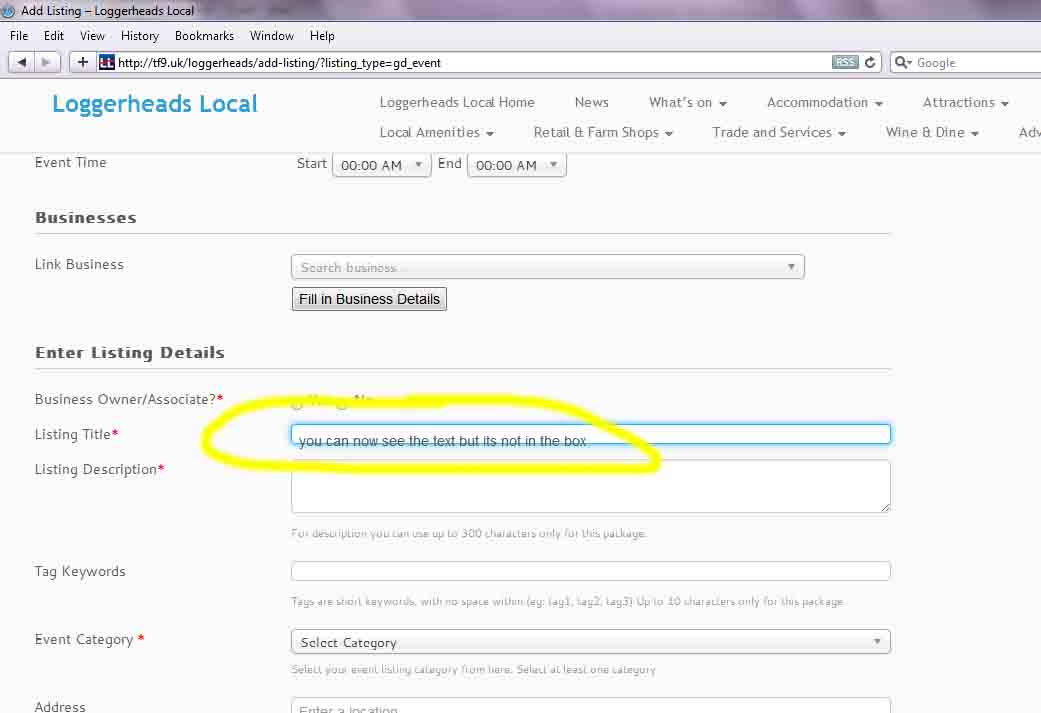
Task: Expand the What's on navigation menu
Action: [687, 102]
